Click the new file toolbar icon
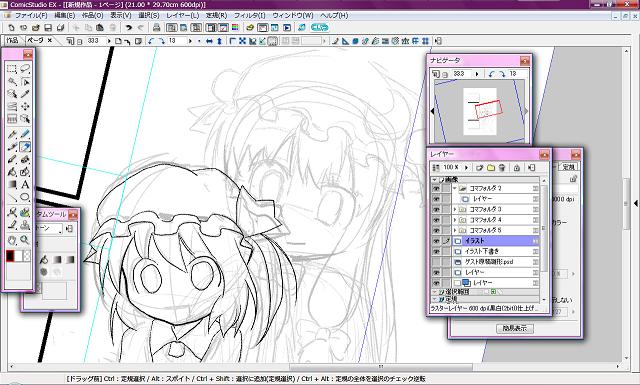640x385 pixels. point(11,28)
